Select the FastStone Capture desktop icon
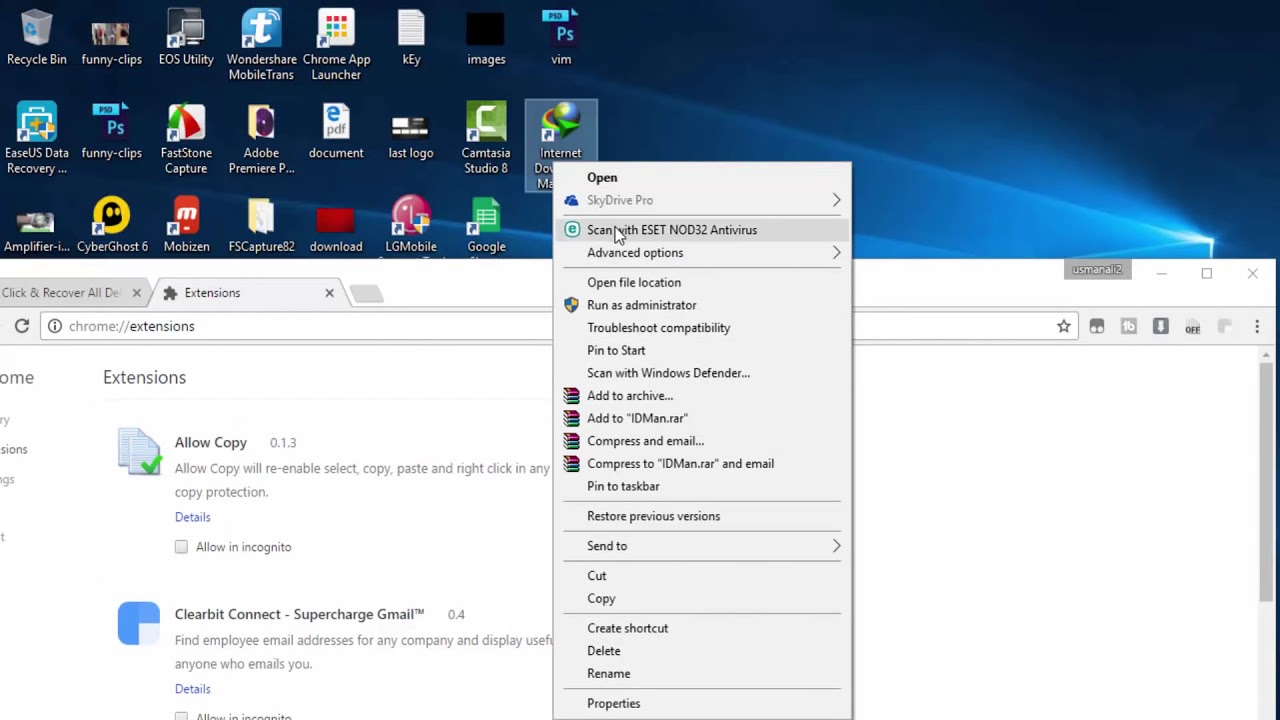The image size is (1280, 720). point(186,139)
